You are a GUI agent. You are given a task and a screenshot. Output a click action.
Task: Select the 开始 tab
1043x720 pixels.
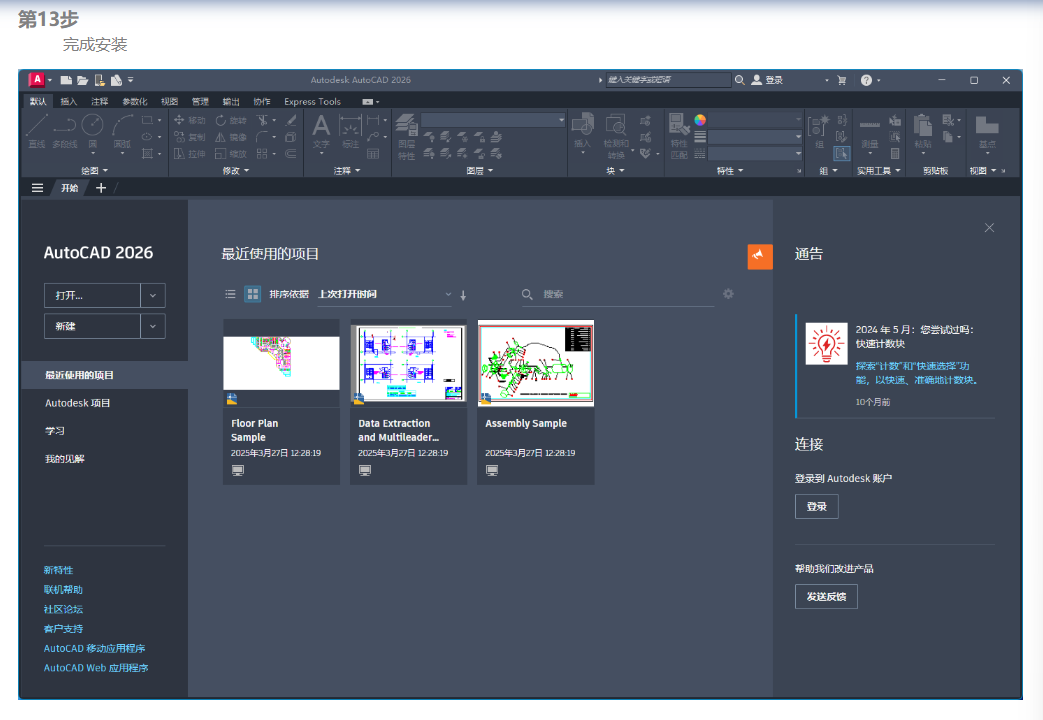[70, 187]
